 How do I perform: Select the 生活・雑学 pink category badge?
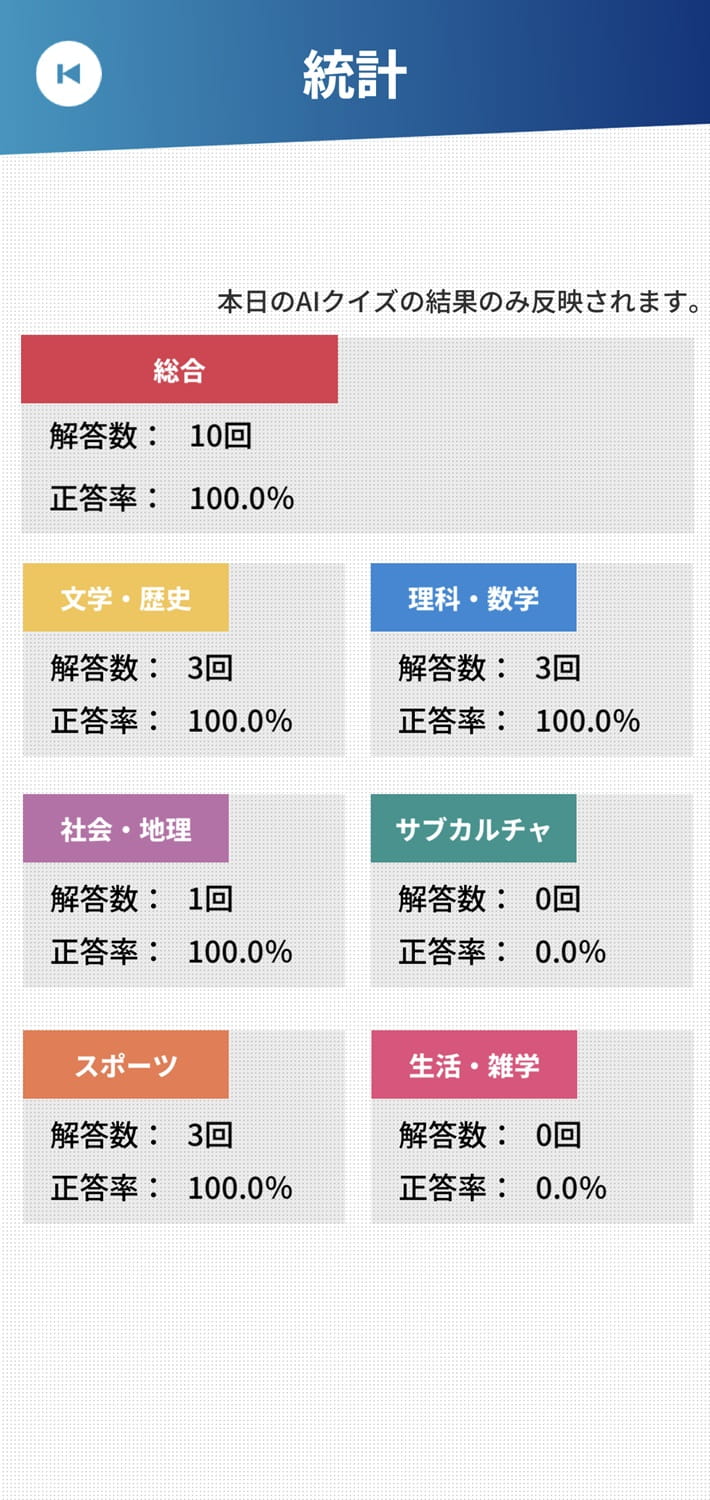(472, 1065)
